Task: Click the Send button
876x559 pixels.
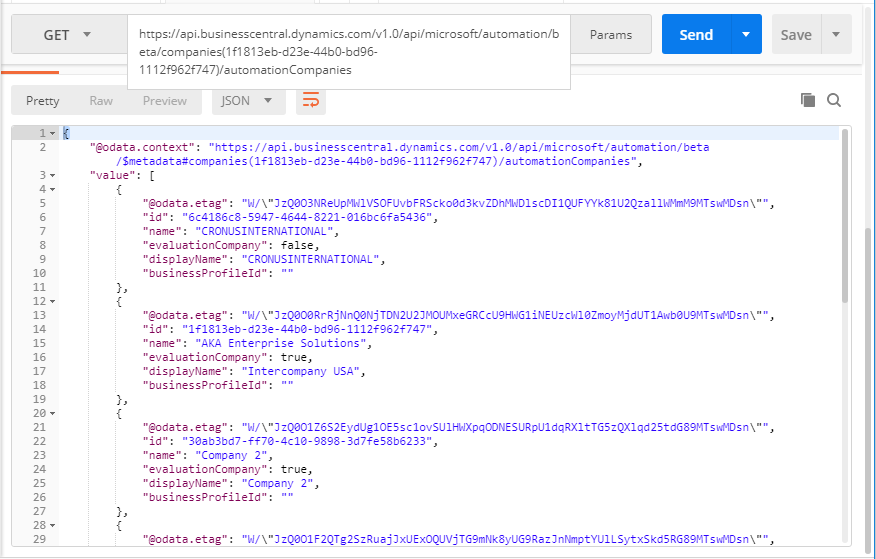Action: tap(696, 34)
